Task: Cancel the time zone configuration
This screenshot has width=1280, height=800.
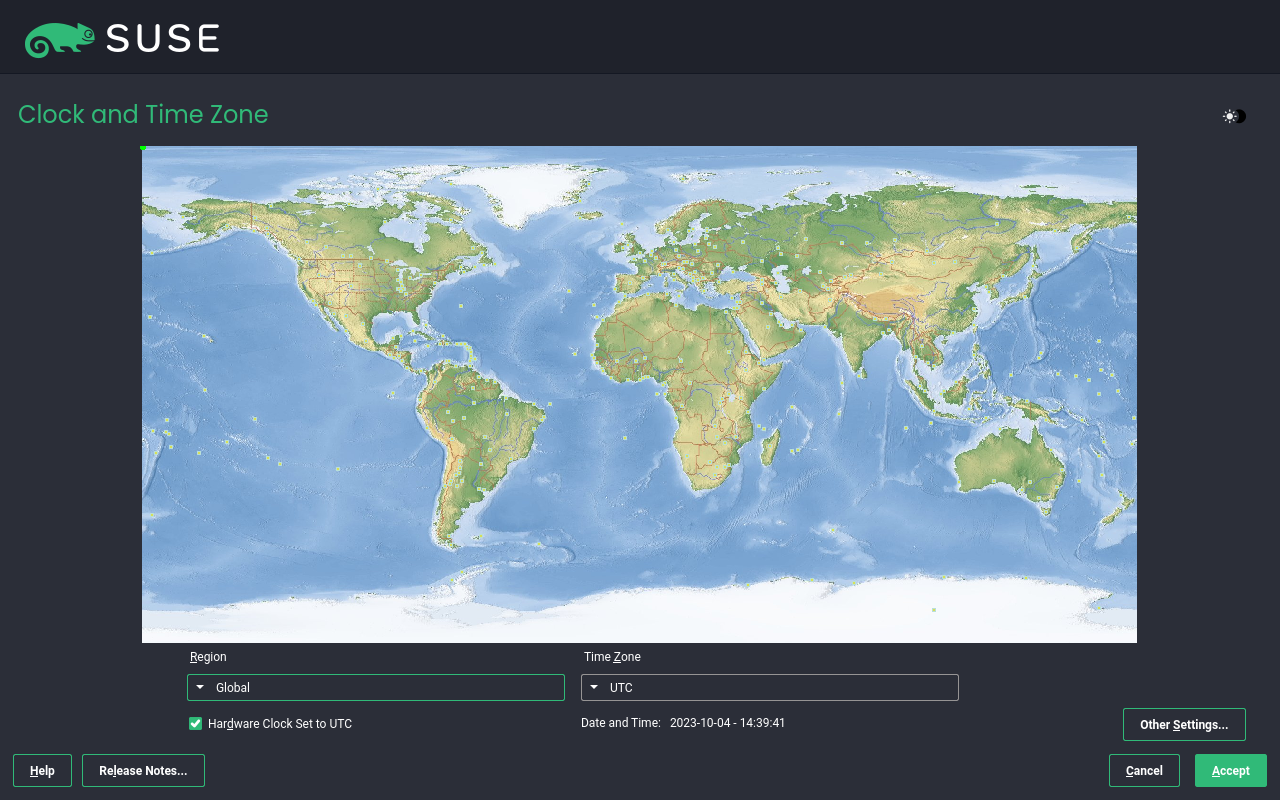Action: click(1143, 771)
